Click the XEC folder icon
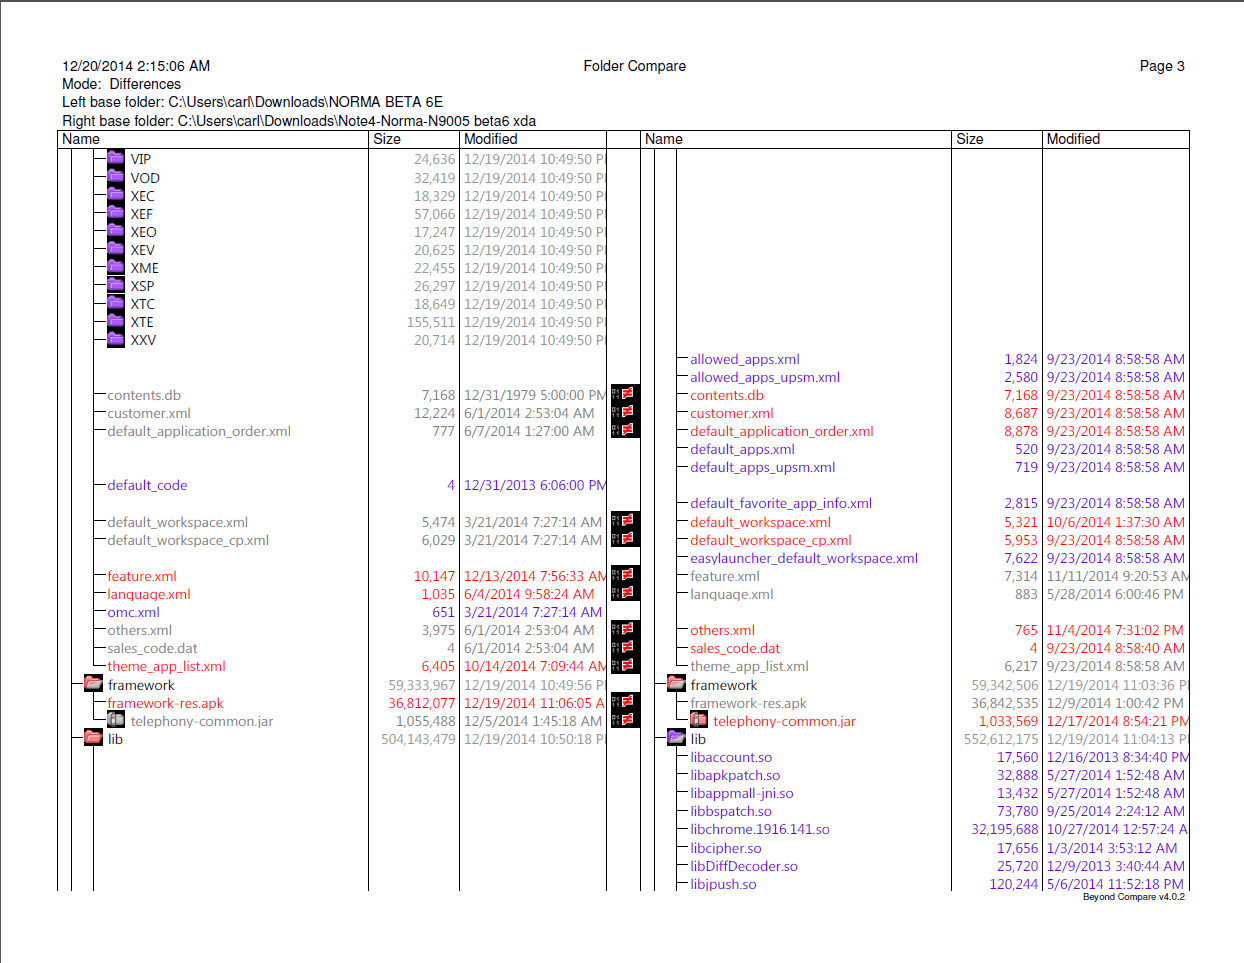 tap(116, 195)
